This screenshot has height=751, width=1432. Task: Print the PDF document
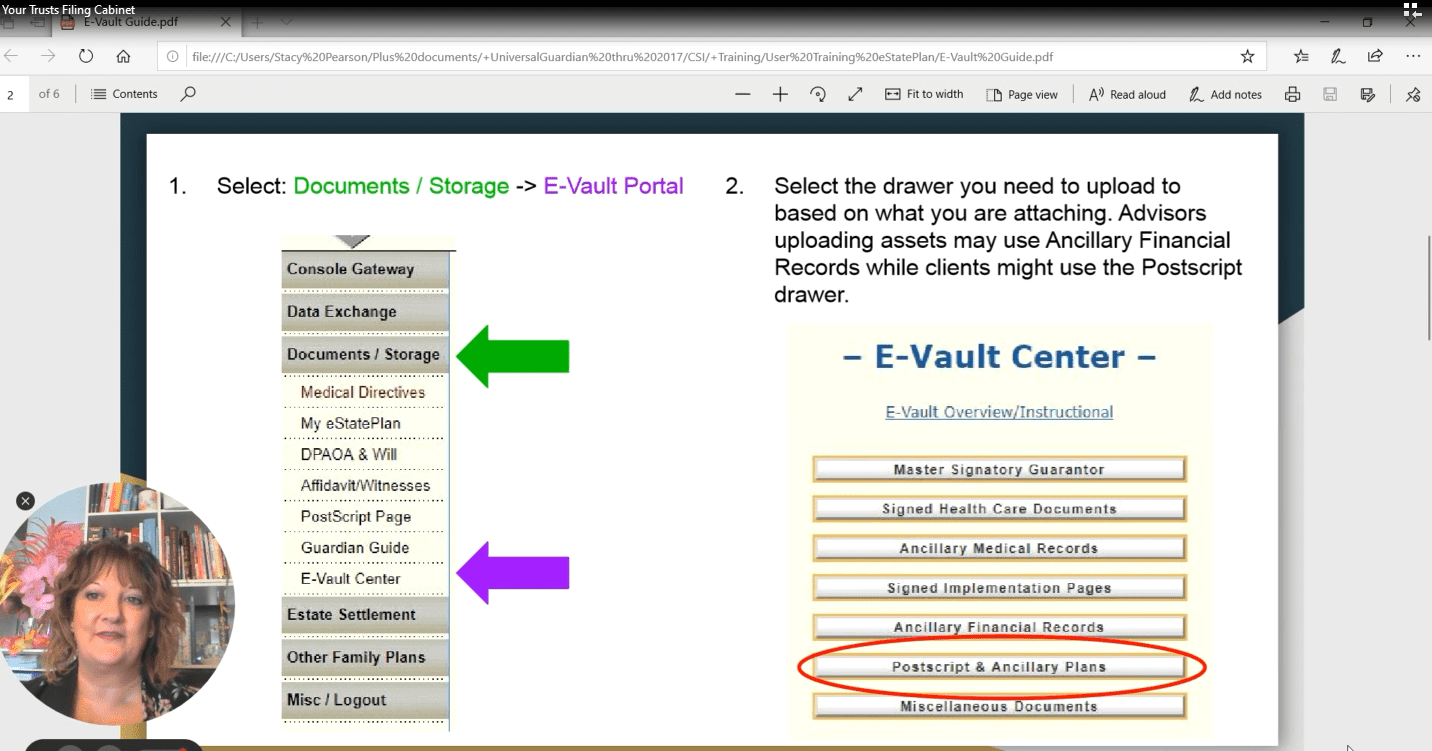click(1292, 94)
